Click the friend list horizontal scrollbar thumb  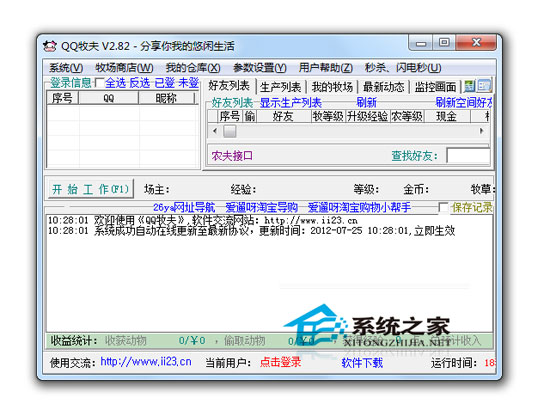(x=230, y=131)
